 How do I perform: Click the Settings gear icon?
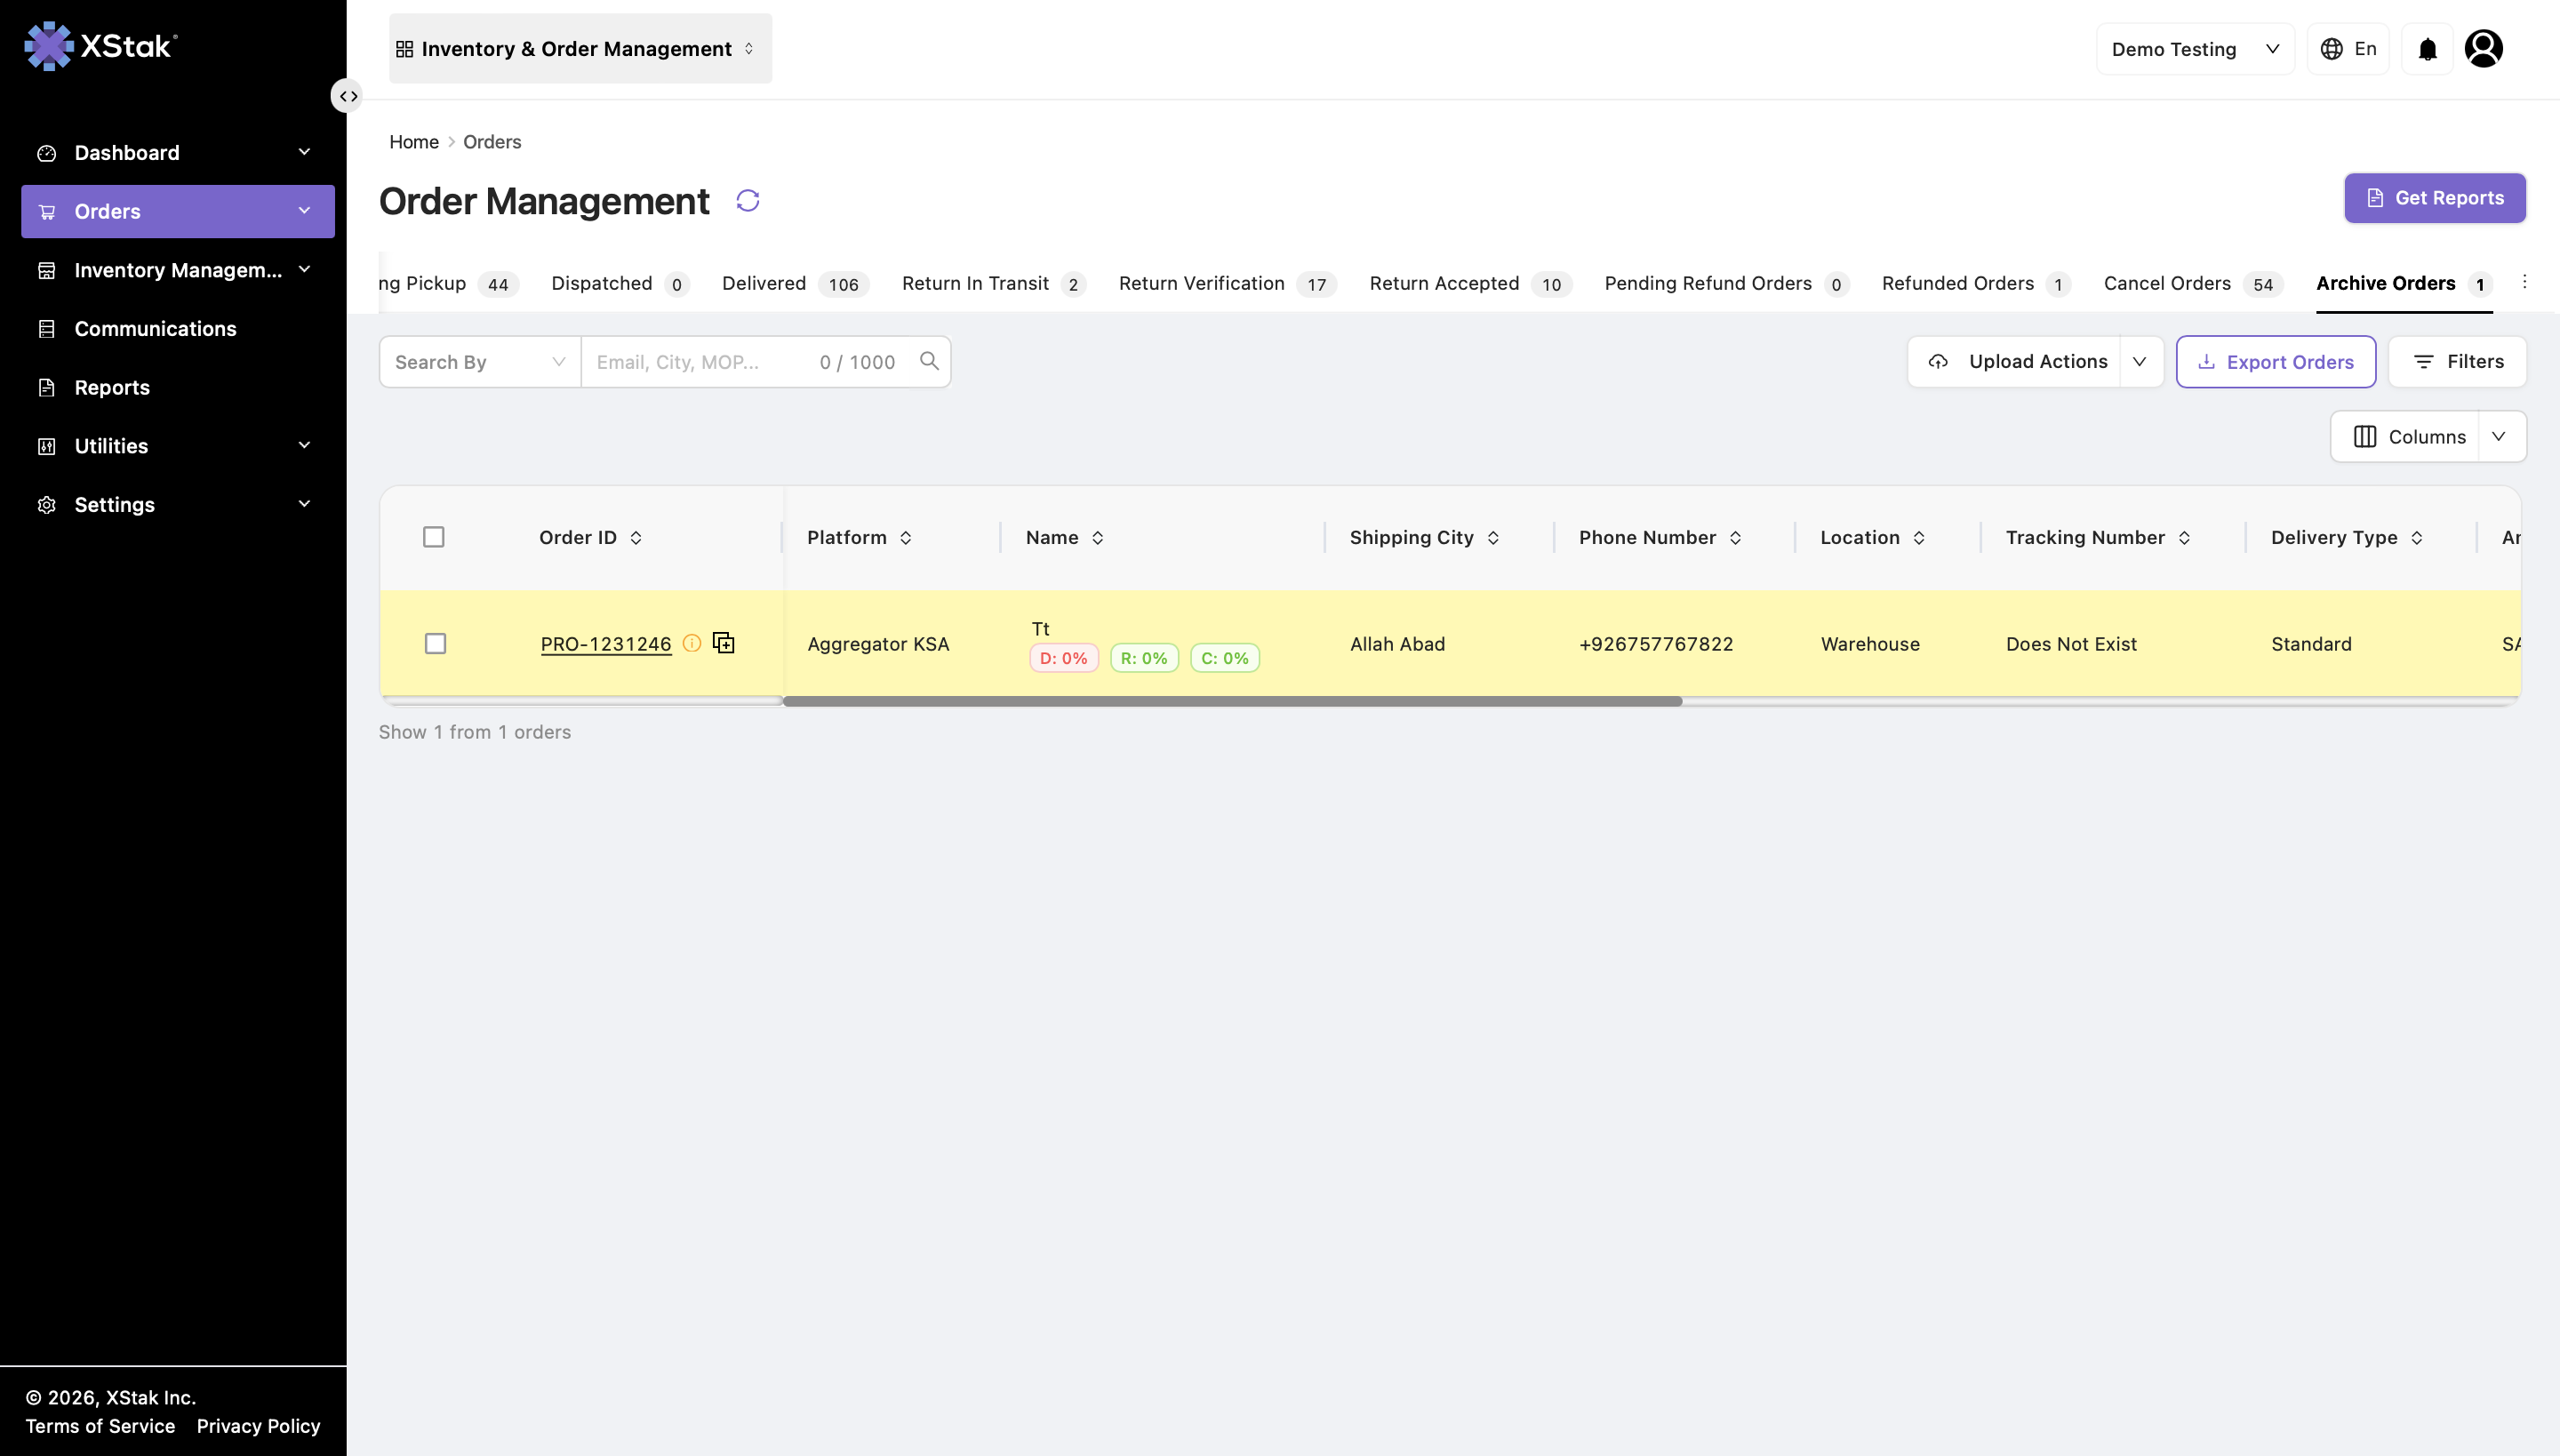[x=46, y=505]
